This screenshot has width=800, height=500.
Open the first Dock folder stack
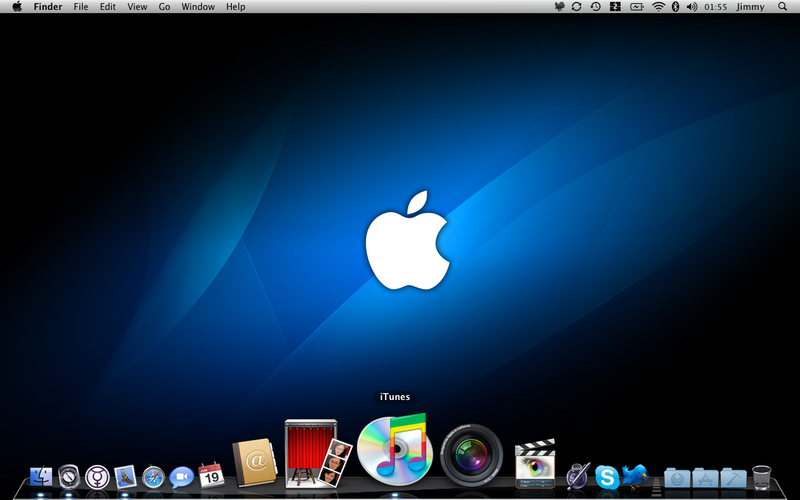[677, 478]
